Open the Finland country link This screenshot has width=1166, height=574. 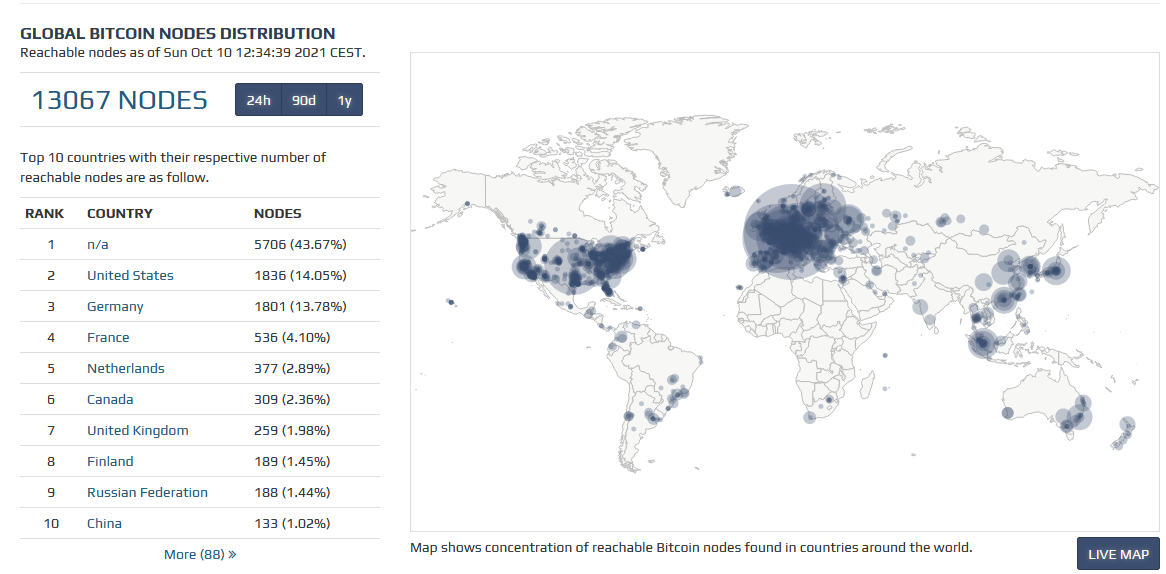click(110, 461)
